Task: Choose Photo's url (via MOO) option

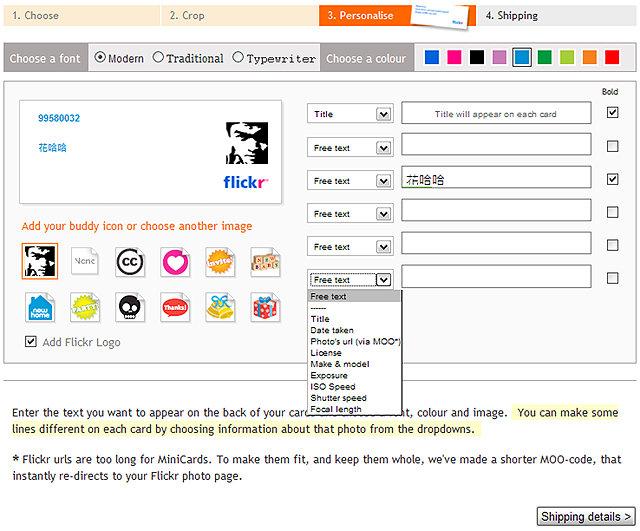Action: (x=355, y=342)
